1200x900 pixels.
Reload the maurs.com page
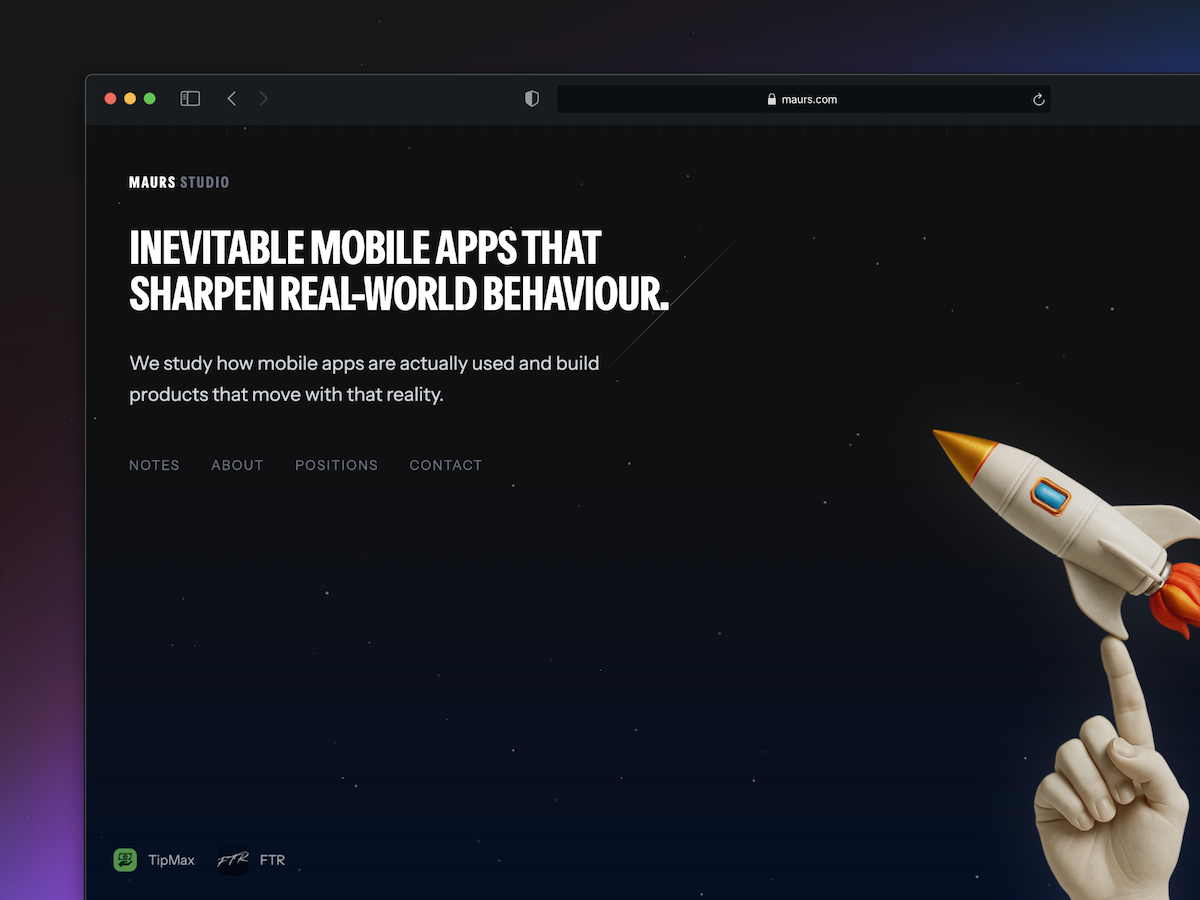point(1038,99)
